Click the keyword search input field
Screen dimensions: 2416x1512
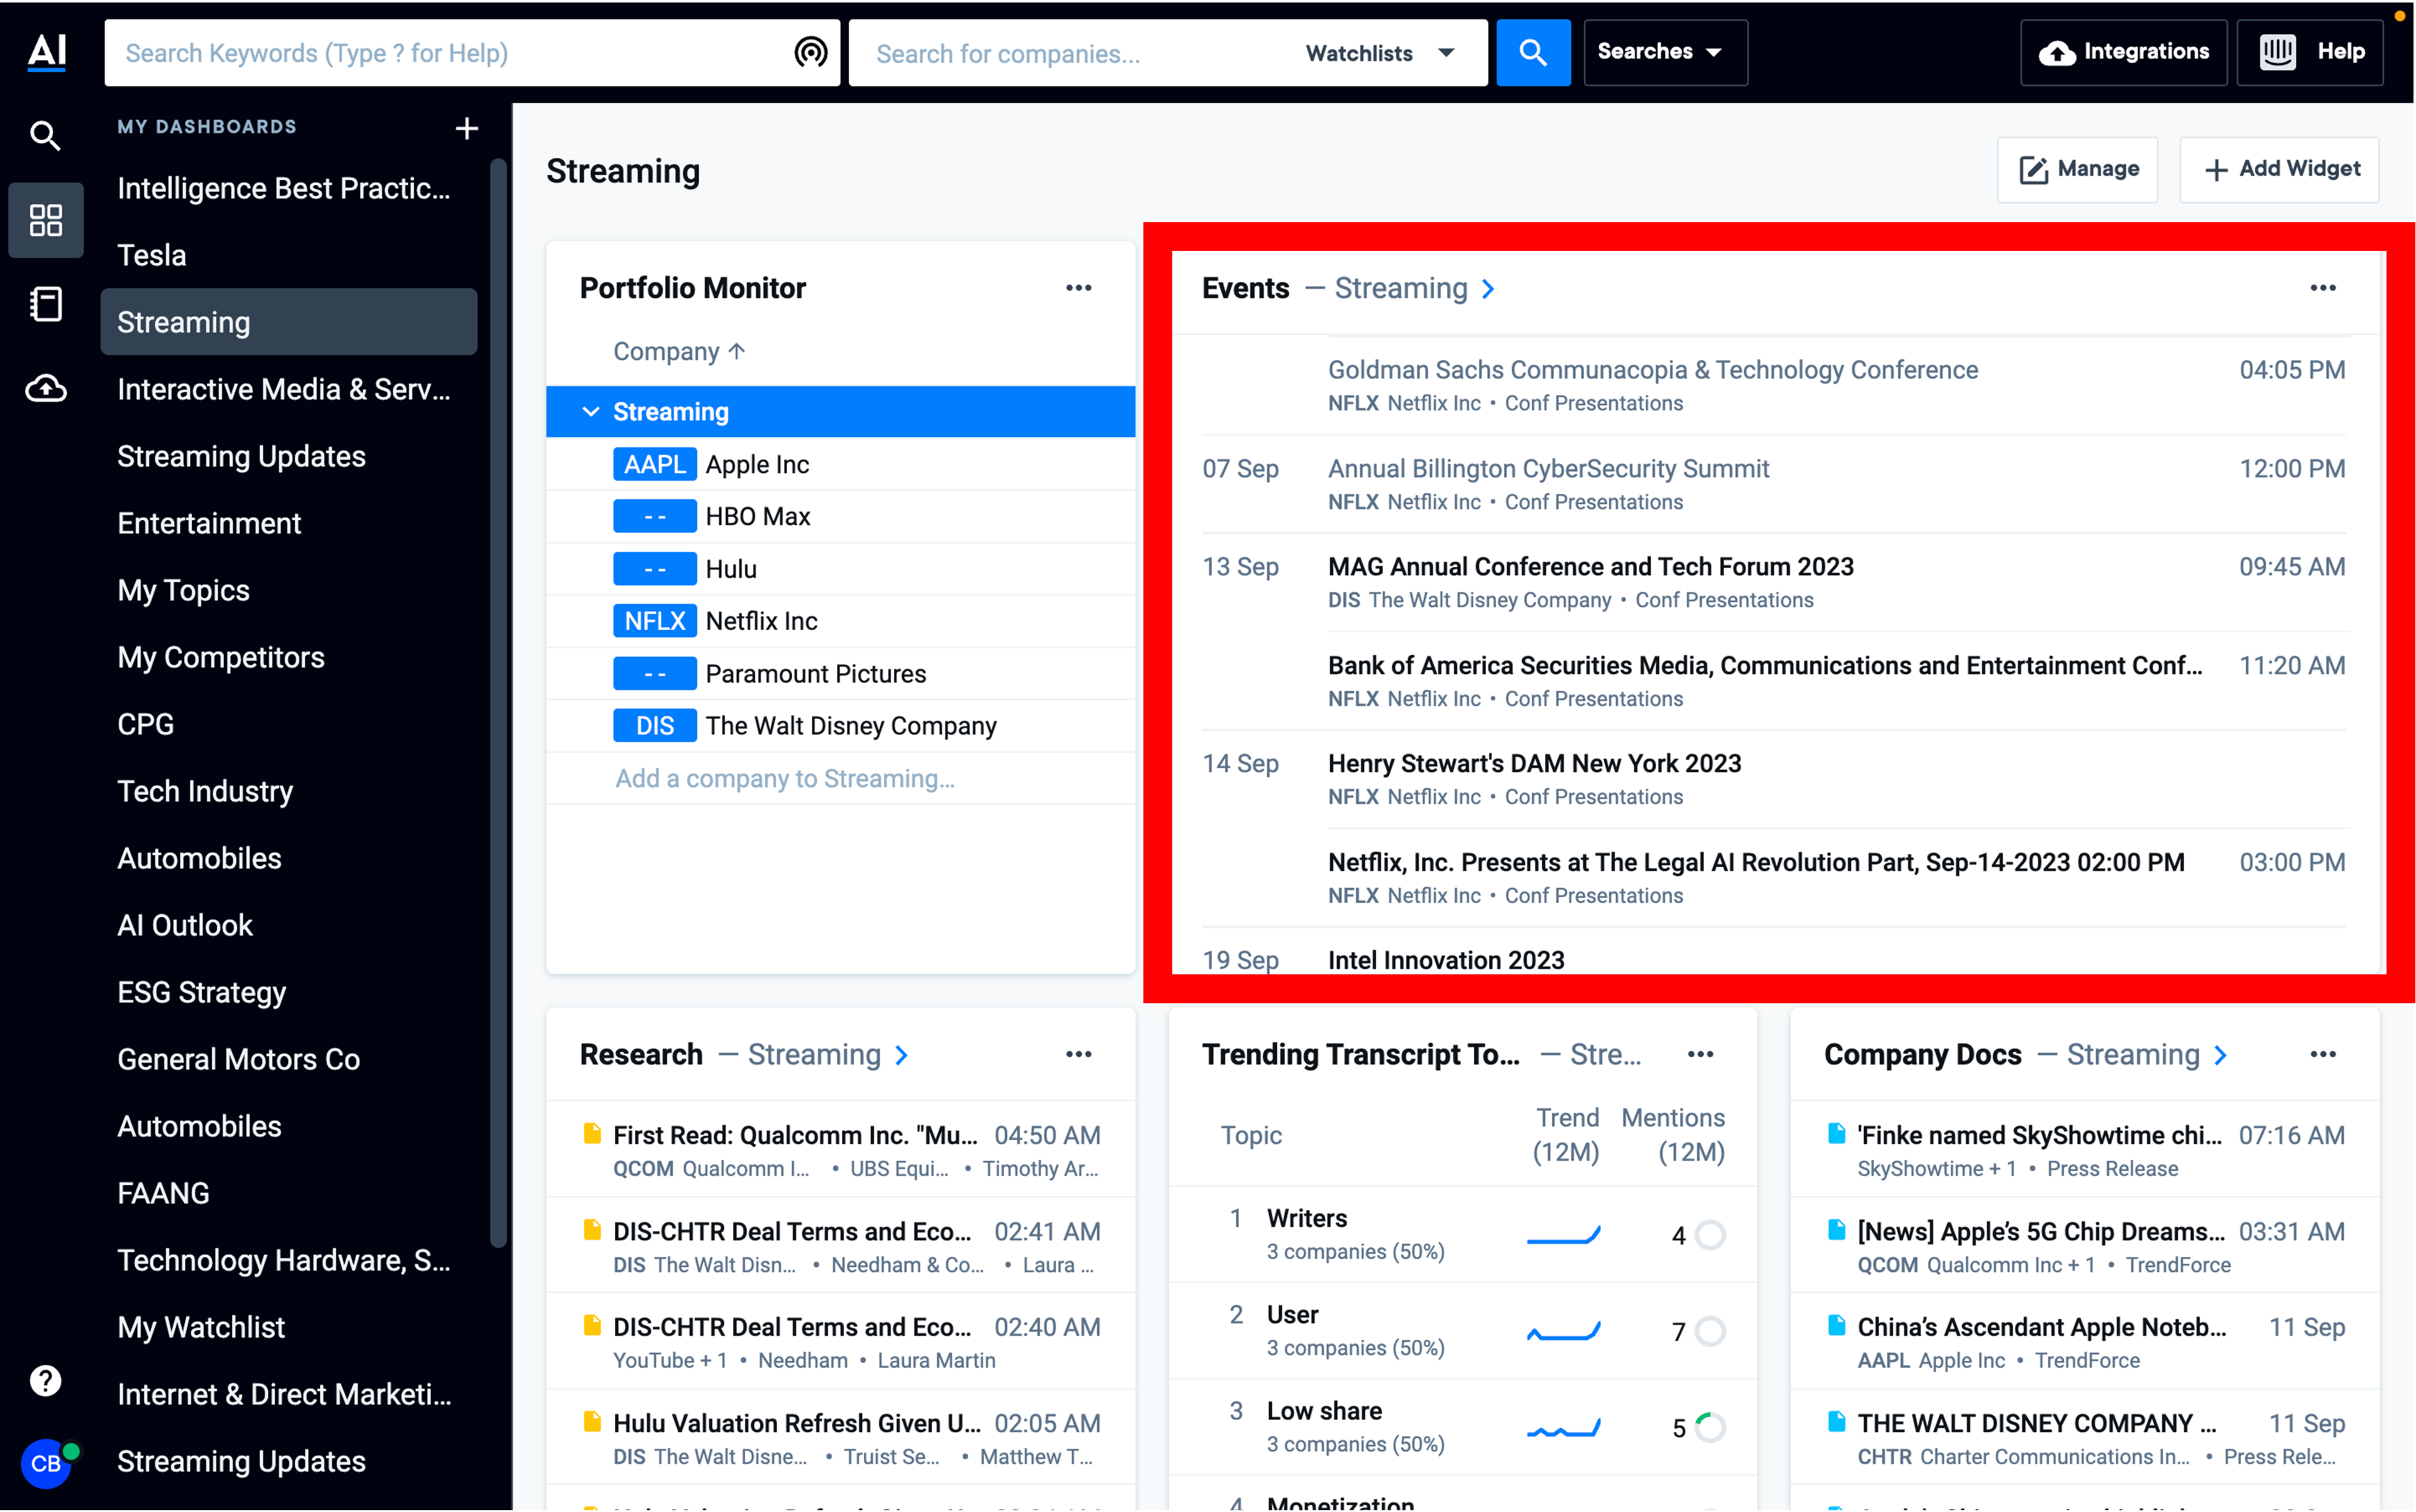click(450, 53)
